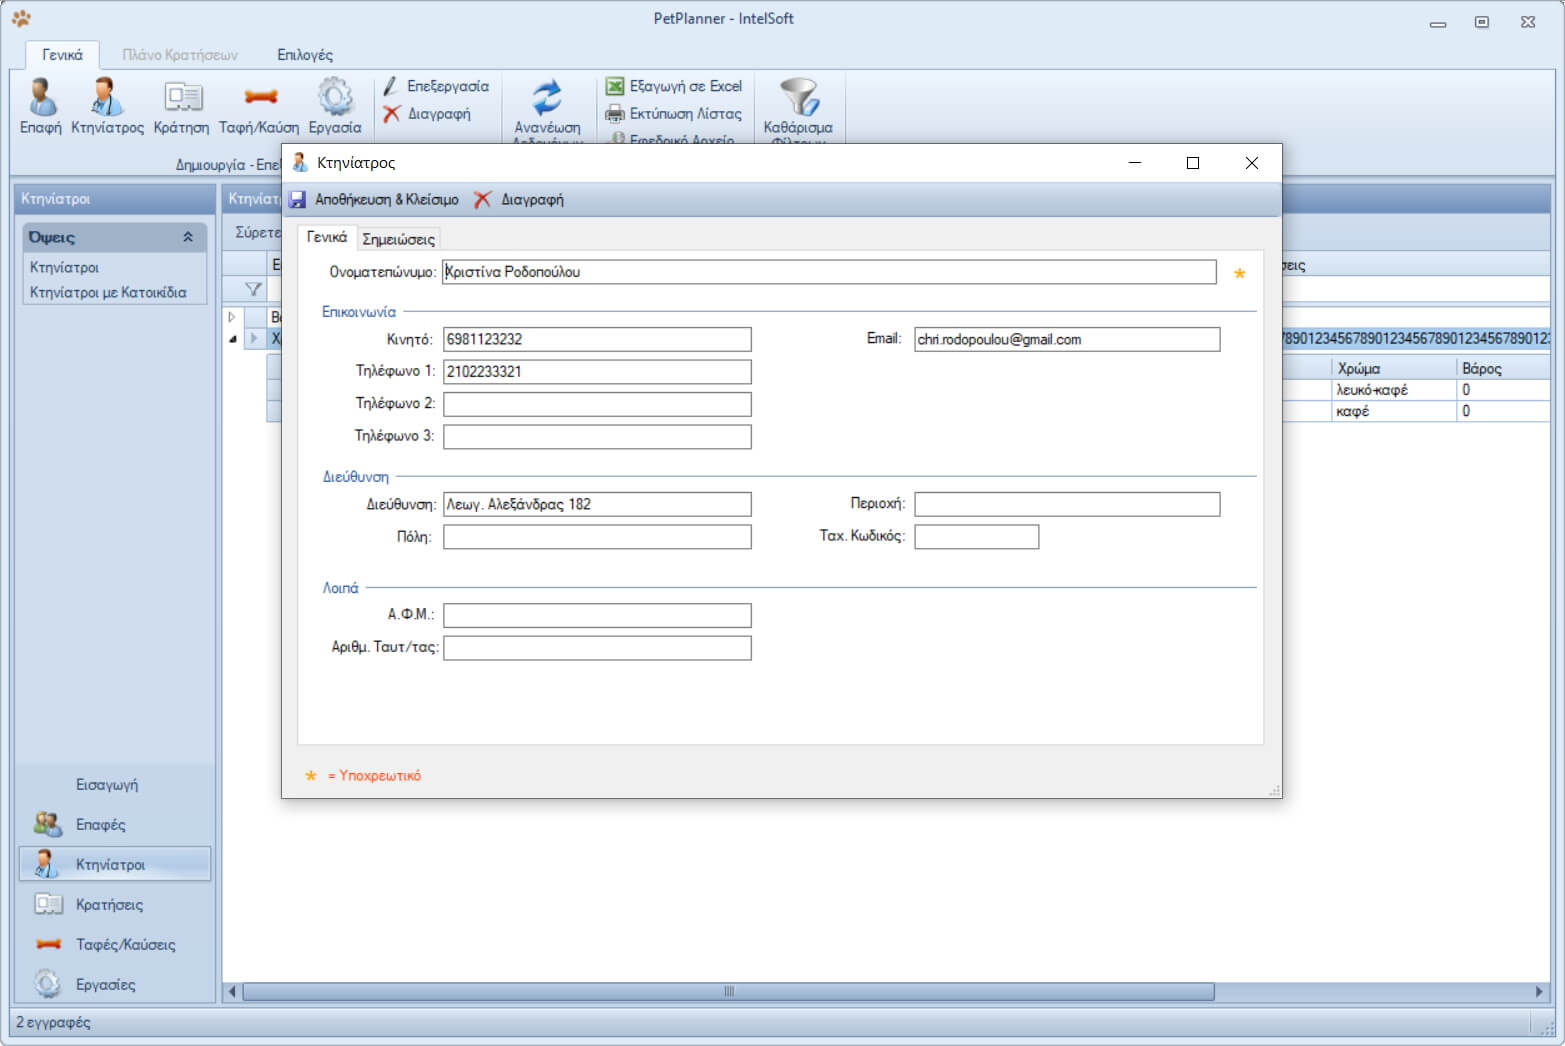Click the Πόλη text field

[597, 537]
